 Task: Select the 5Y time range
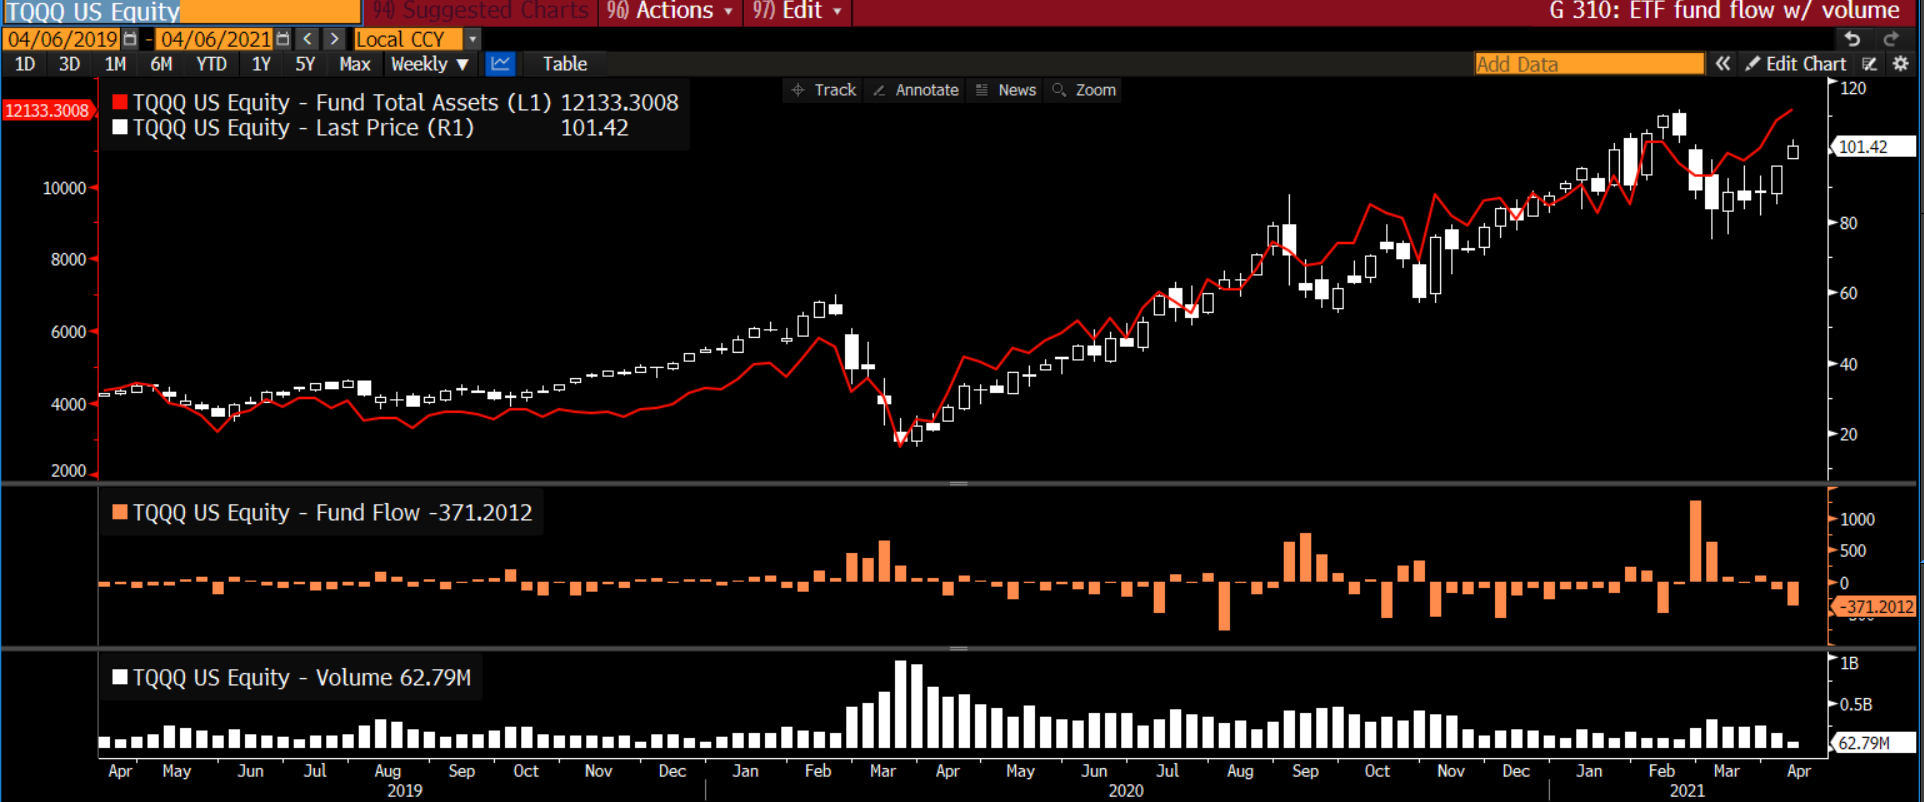point(305,64)
